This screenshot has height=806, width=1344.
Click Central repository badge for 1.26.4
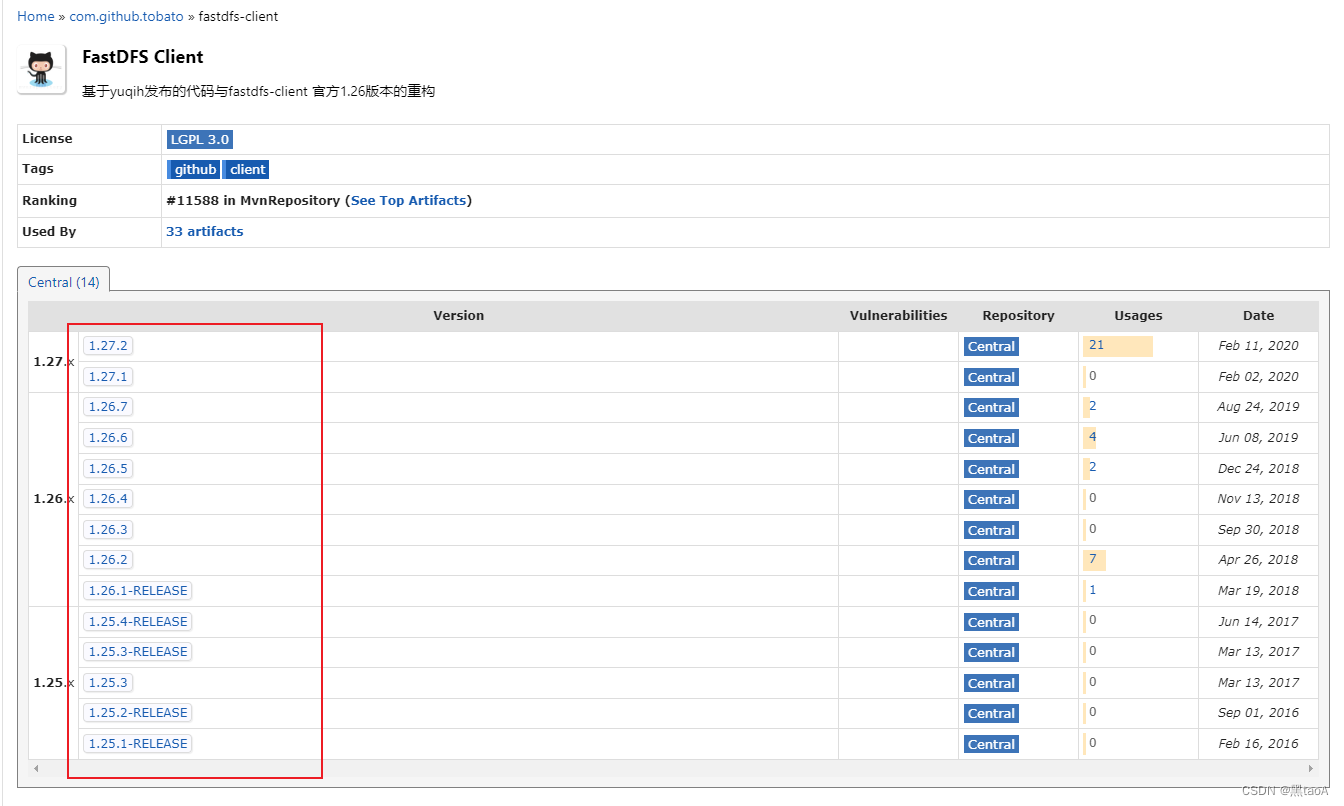click(x=991, y=499)
